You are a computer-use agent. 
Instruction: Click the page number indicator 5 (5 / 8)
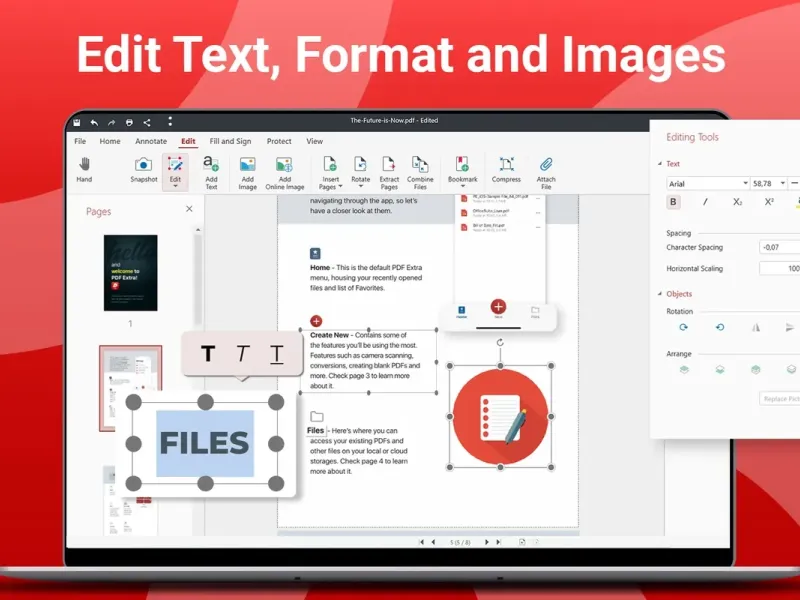coord(460,542)
